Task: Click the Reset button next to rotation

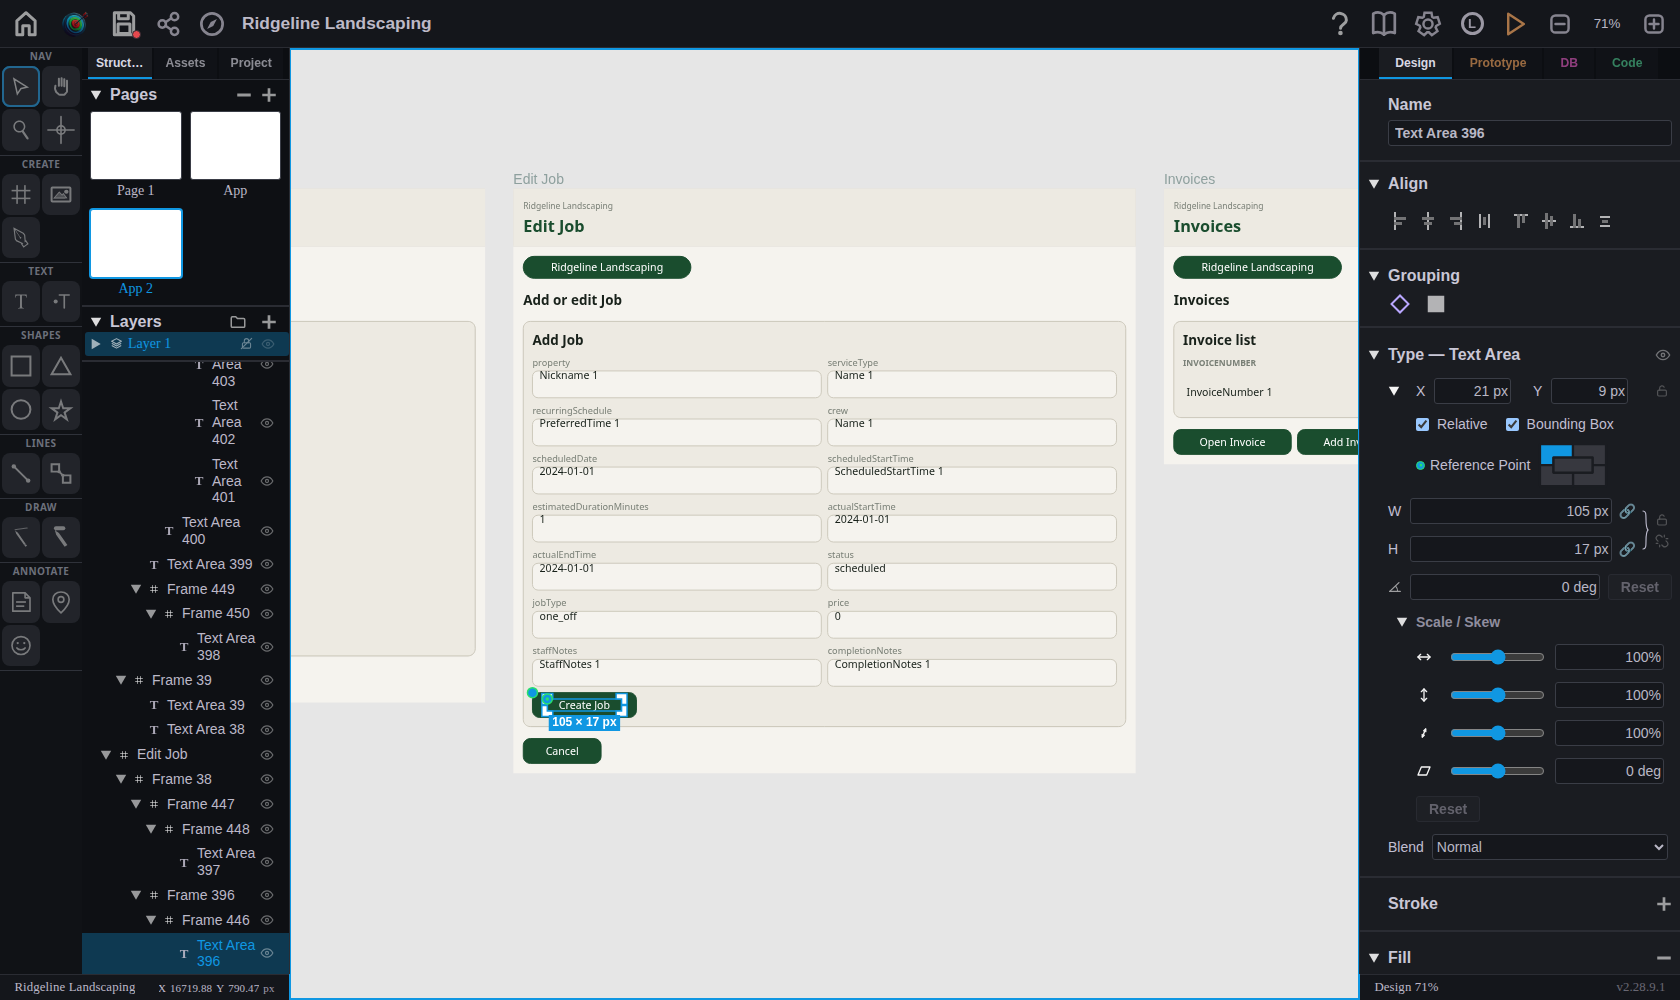Action: [x=1640, y=587]
